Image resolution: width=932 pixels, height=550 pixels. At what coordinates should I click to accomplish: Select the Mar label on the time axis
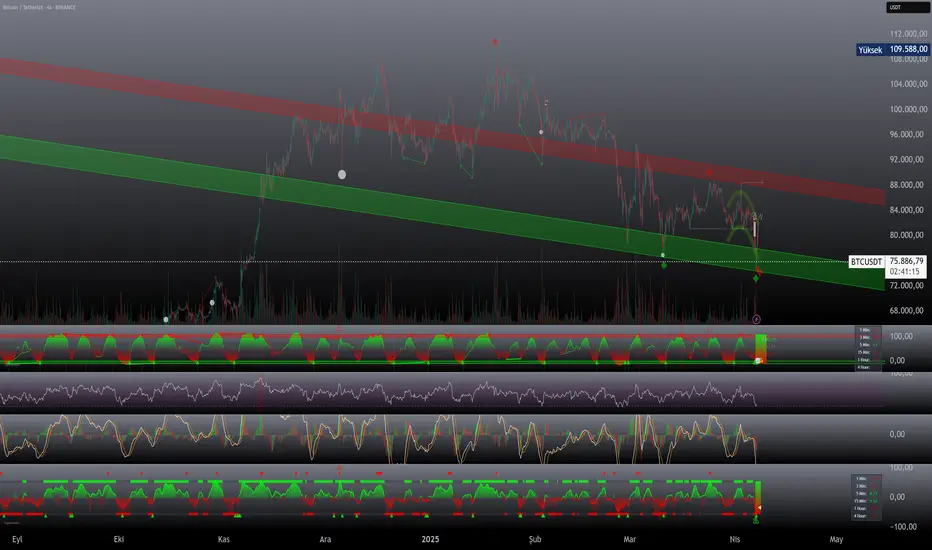click(x=629, y=539)
